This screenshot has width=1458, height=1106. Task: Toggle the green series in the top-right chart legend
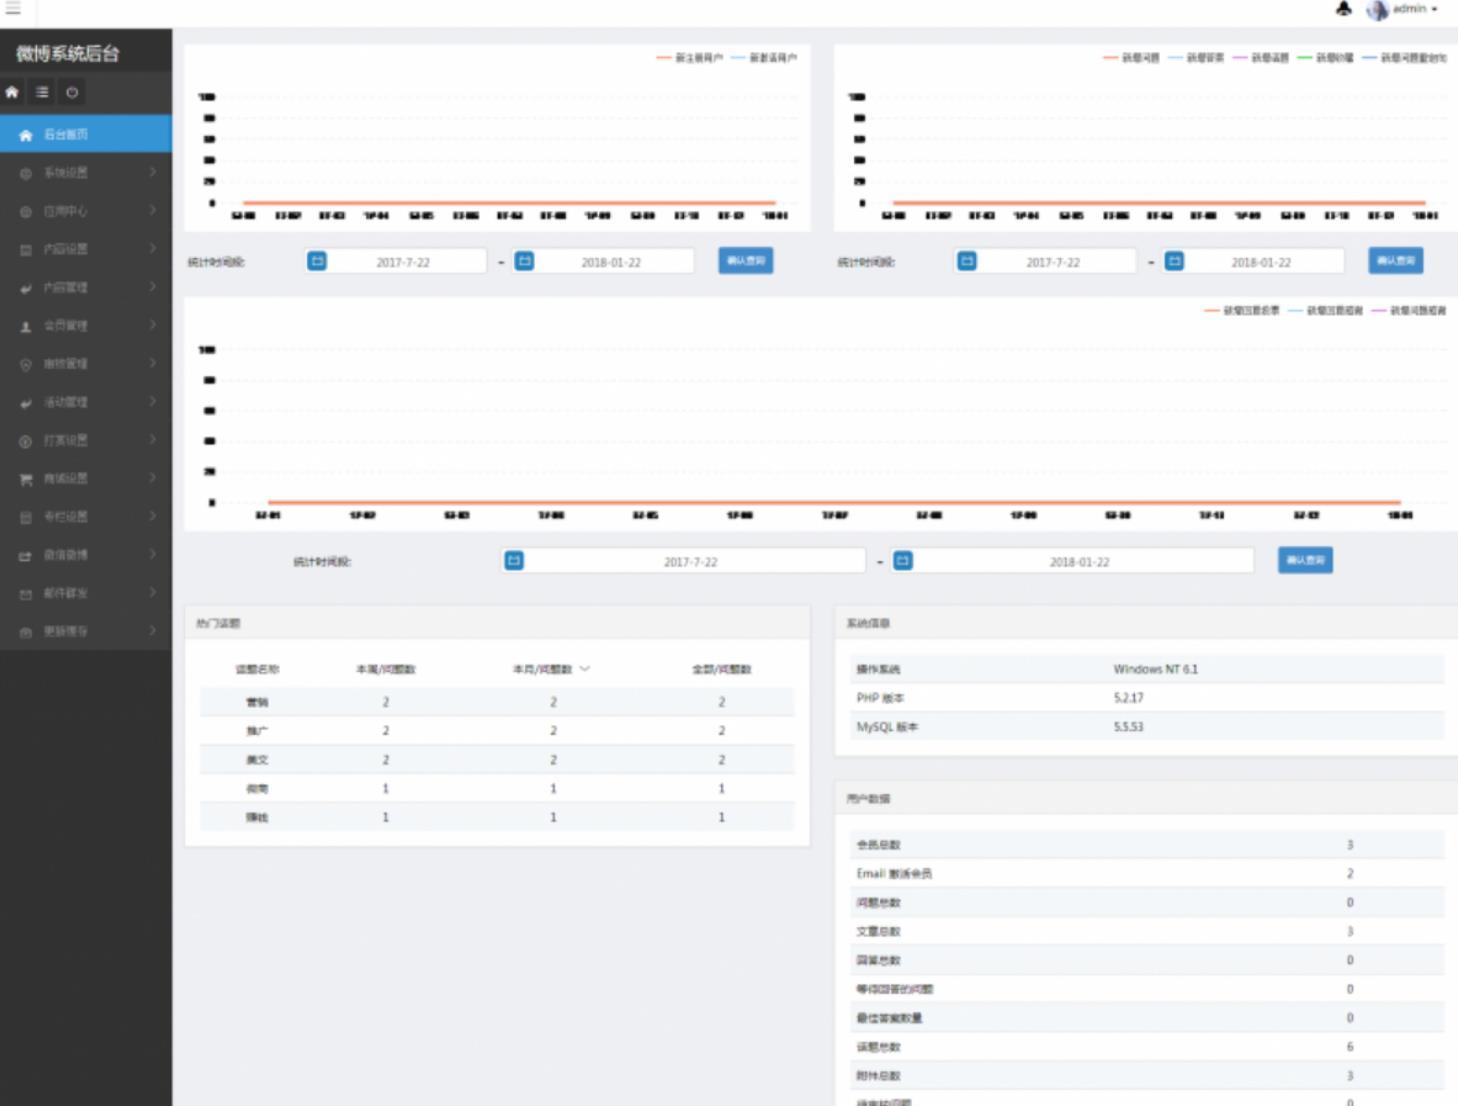pyautogui.click(x=1326, y=58)
